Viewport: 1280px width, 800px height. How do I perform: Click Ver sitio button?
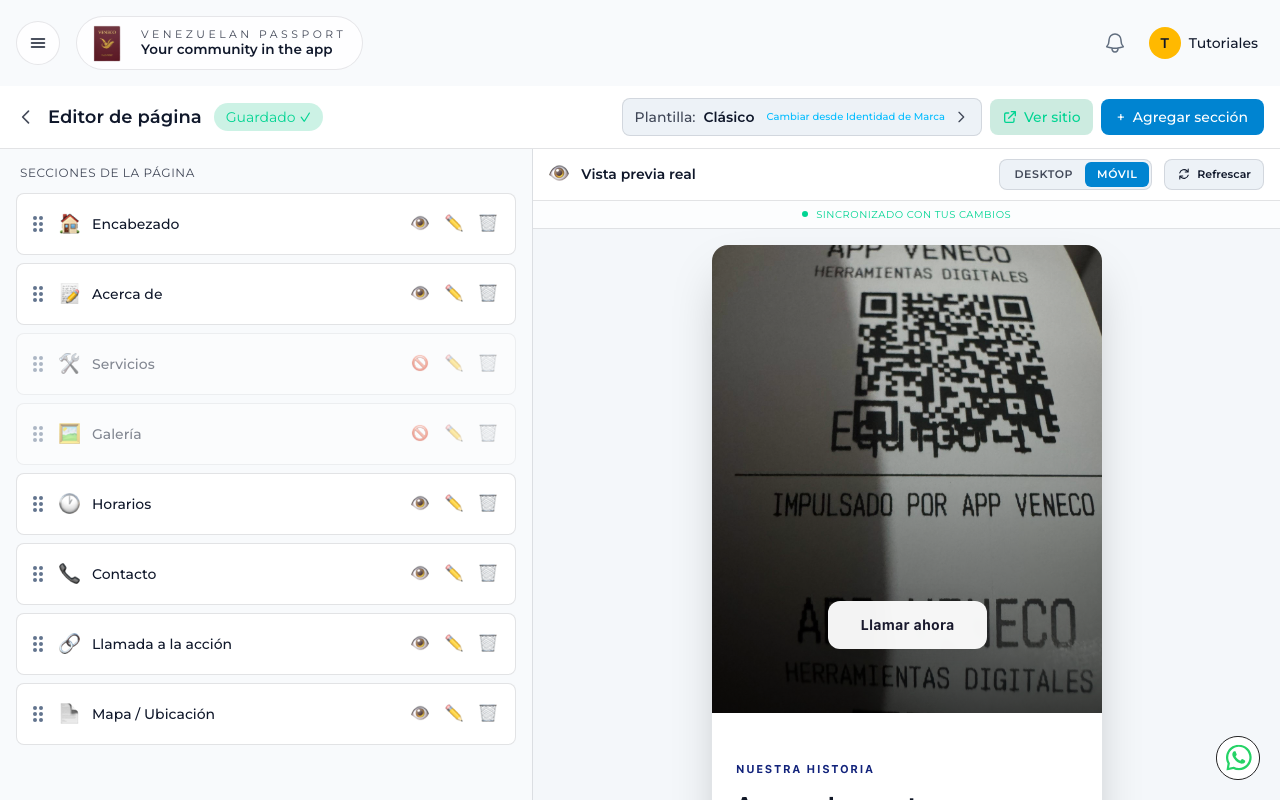(x=1042, y=117)
